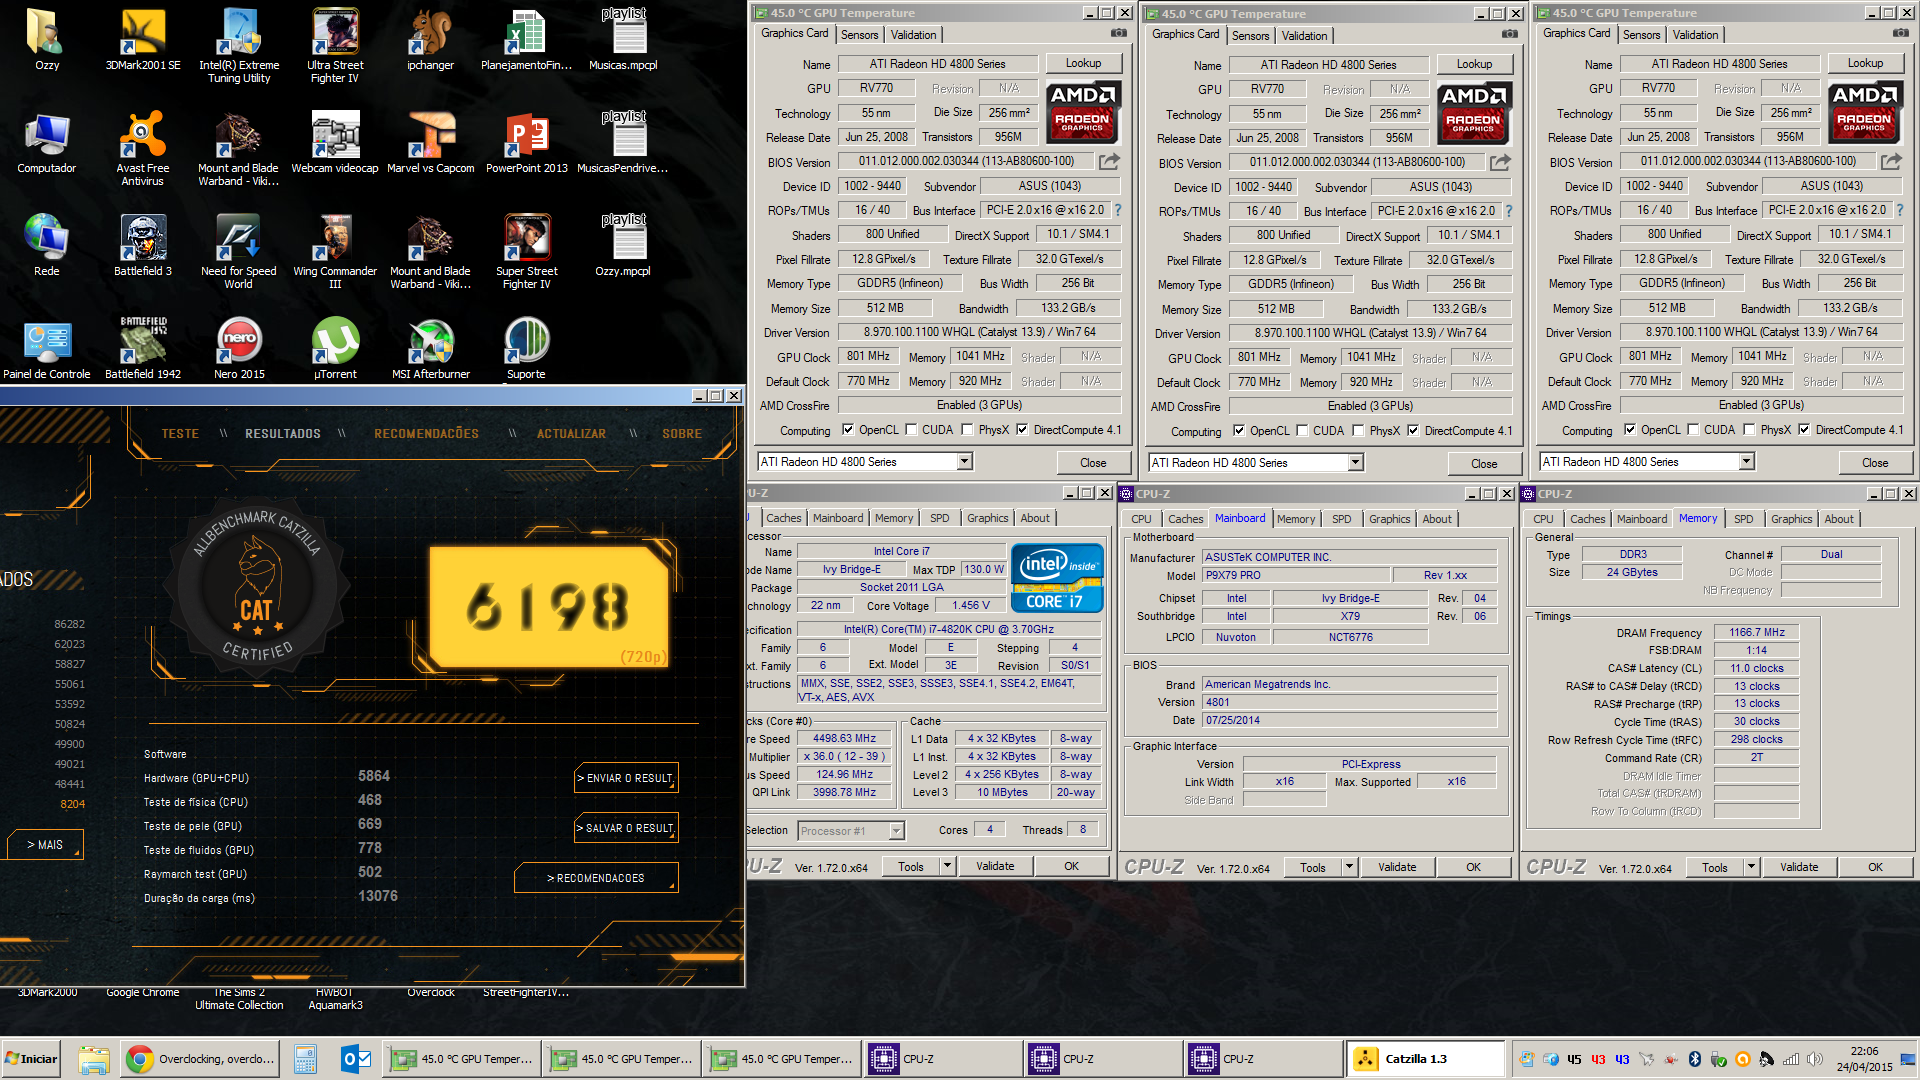Open Ultra Street Fighter IV shortcut
The height and width of the screenshot is (1080, 1920).
click(x=335, y=46)
